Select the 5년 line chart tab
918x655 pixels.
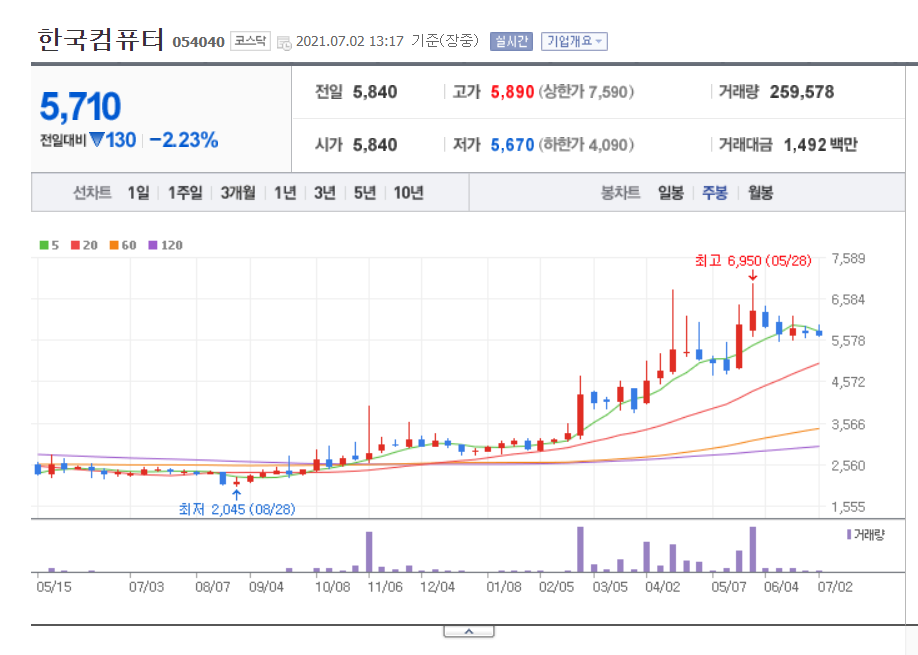365,193
